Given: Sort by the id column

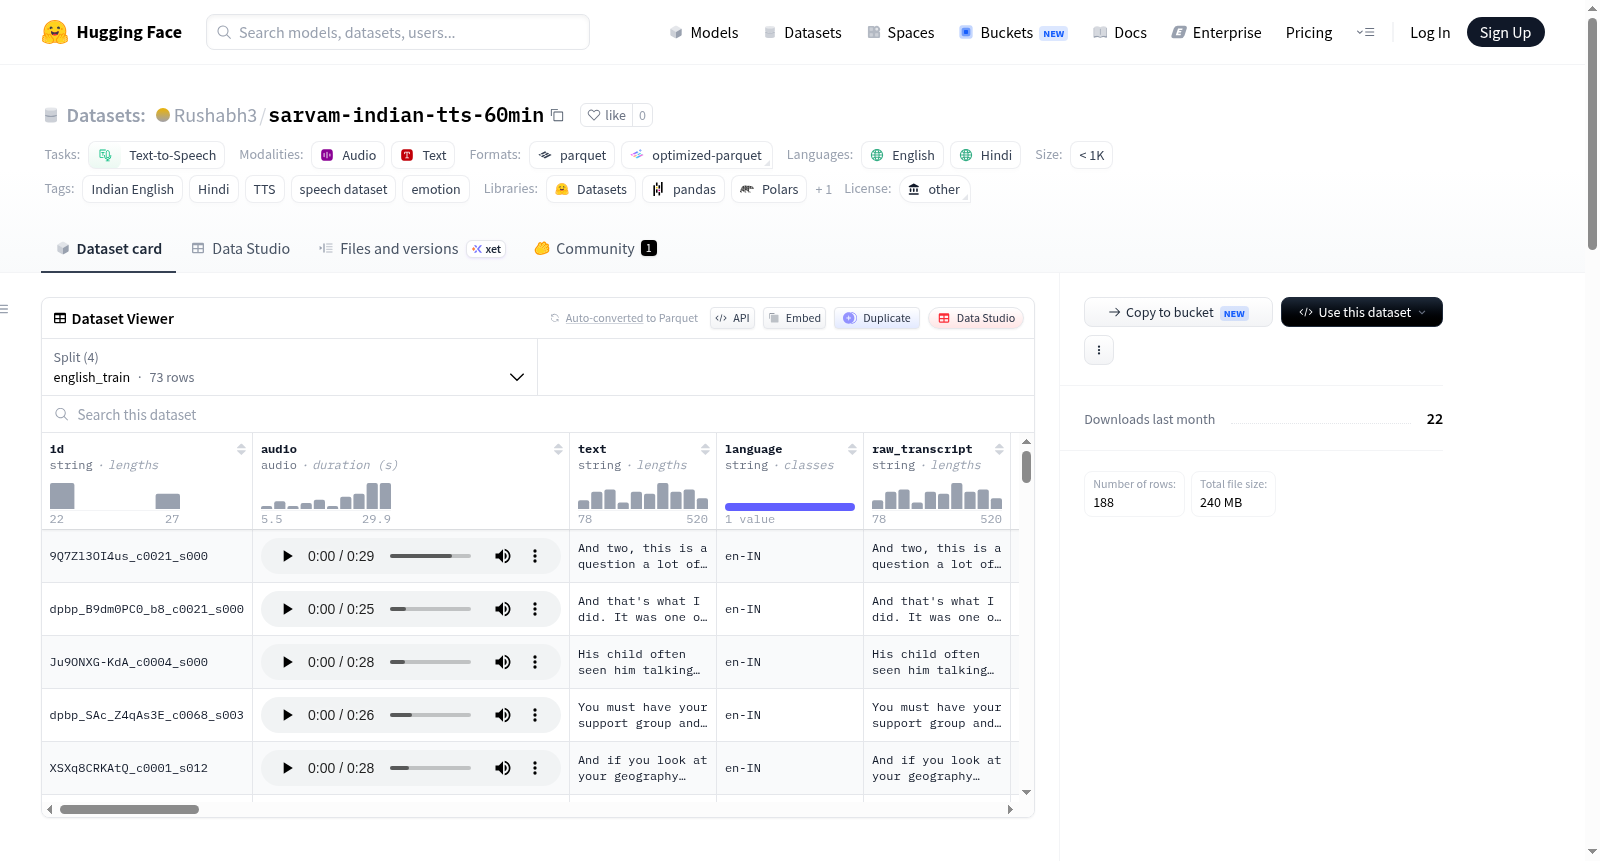Looking at the screenshot, I should (241, 449).
